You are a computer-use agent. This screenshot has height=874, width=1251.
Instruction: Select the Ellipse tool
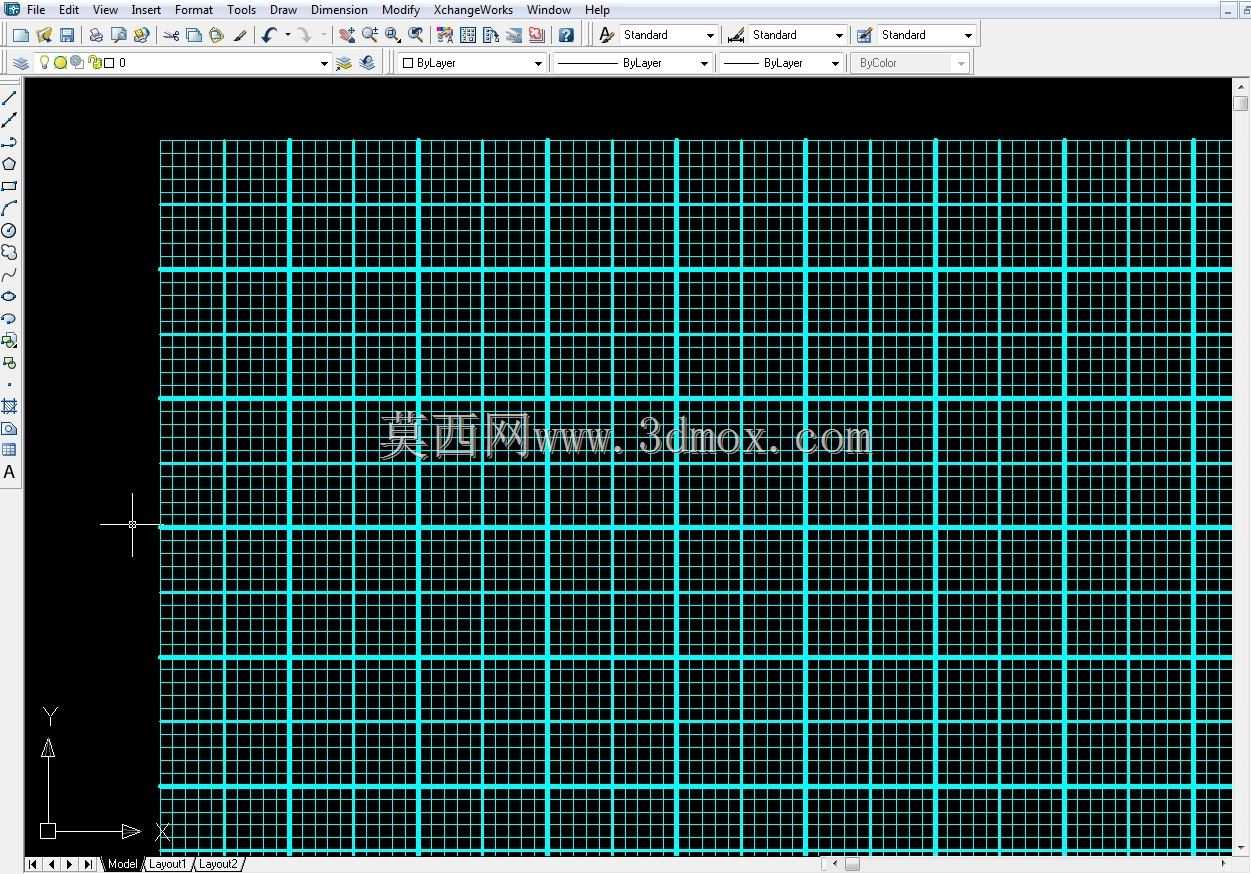(x=9, y=296)
